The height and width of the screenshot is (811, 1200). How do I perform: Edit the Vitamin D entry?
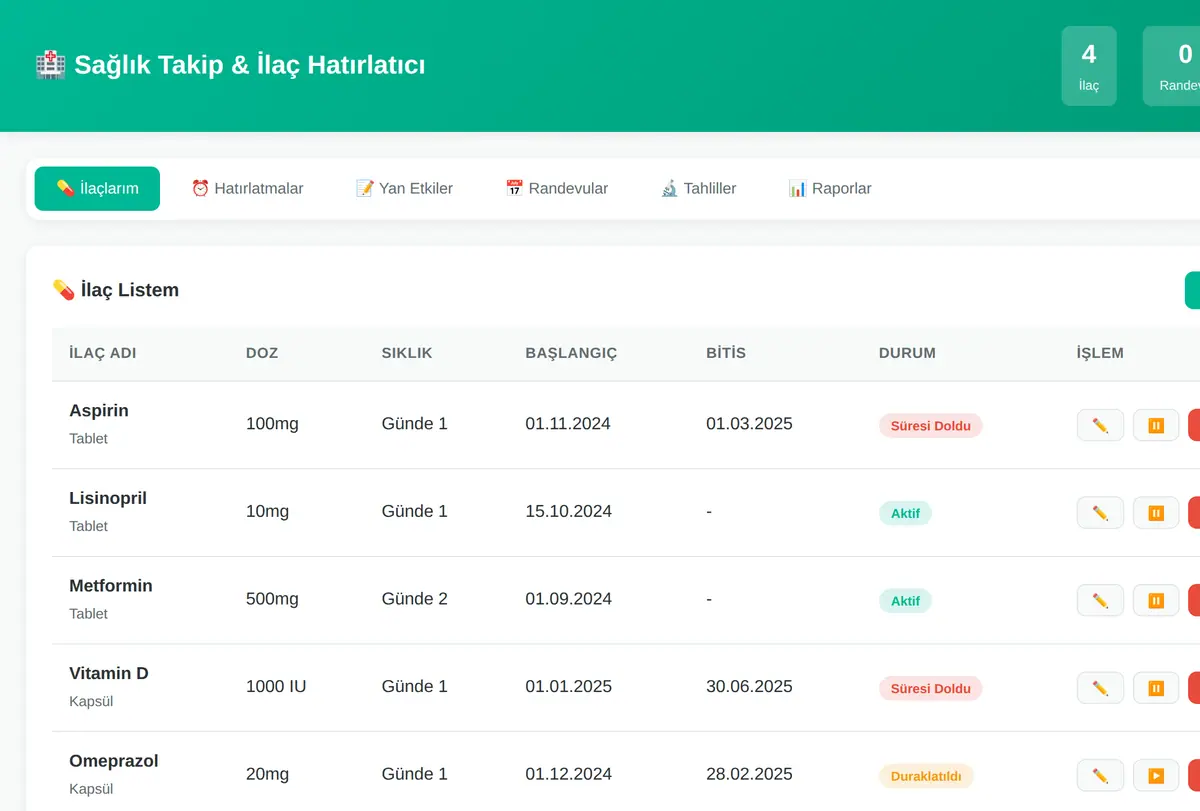pos(1100,688)
